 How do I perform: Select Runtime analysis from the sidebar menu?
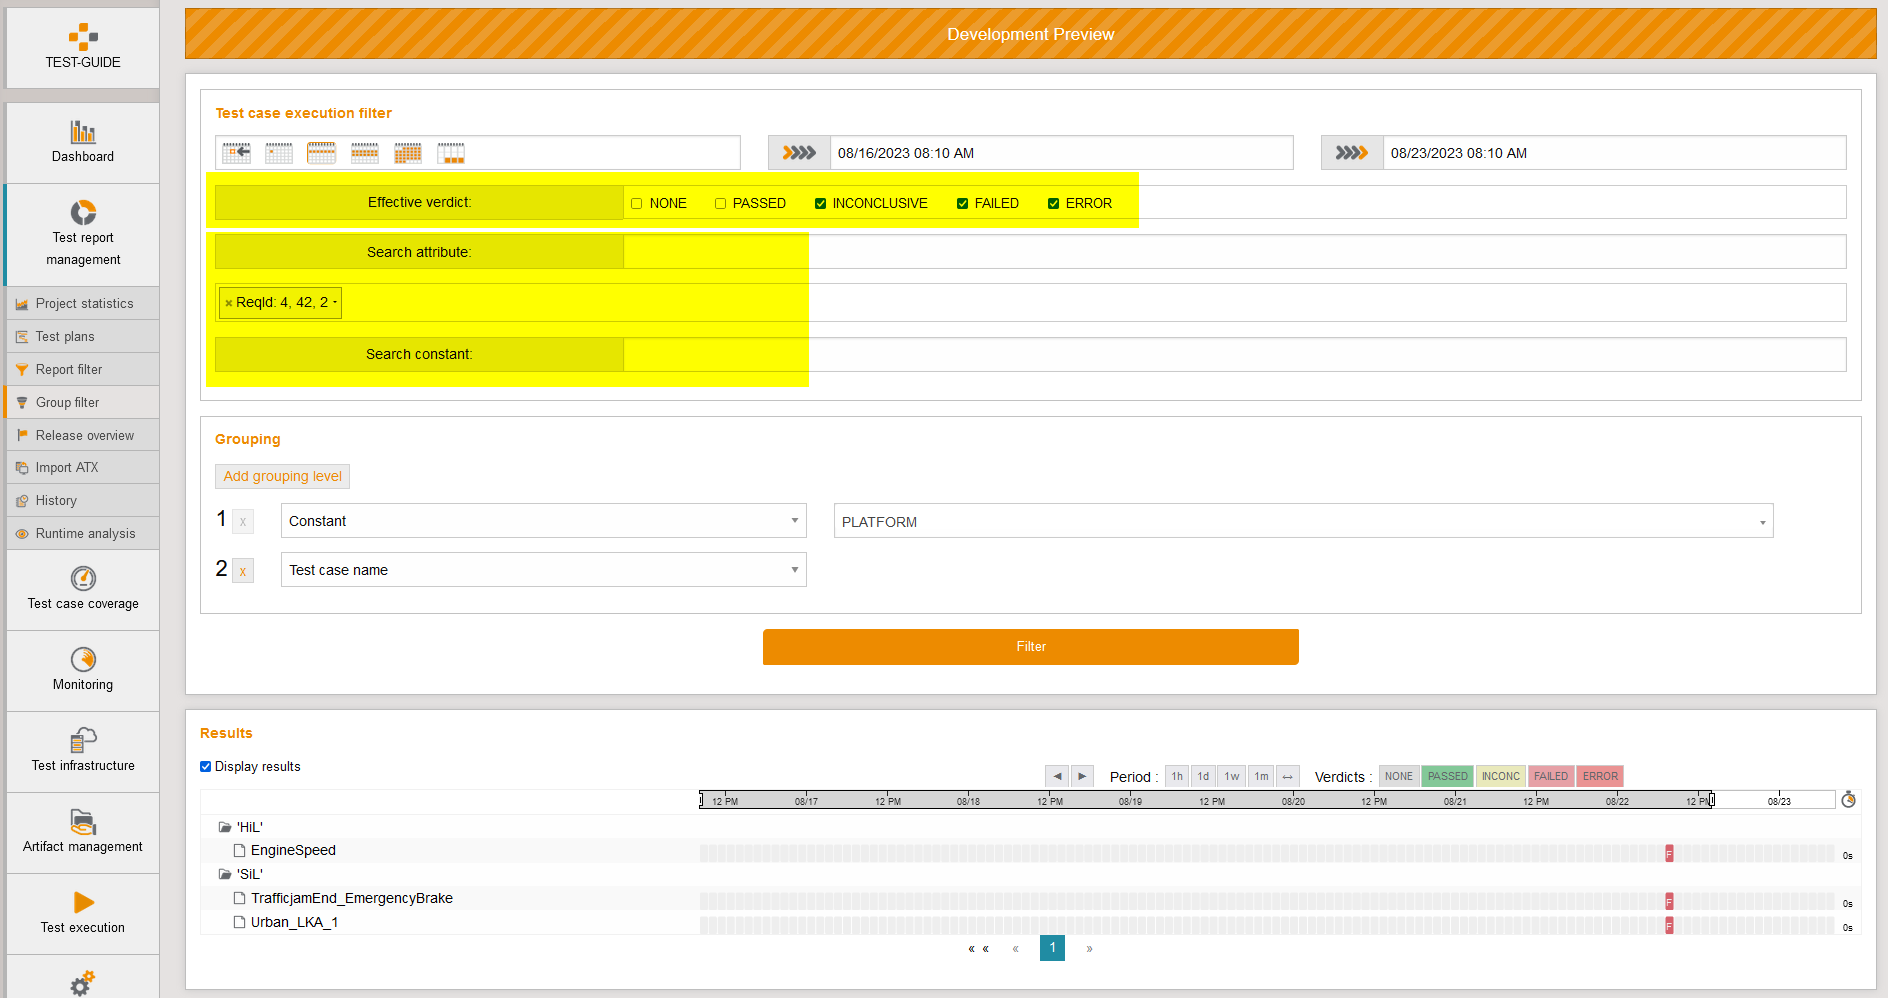click(x=85, y=534)
